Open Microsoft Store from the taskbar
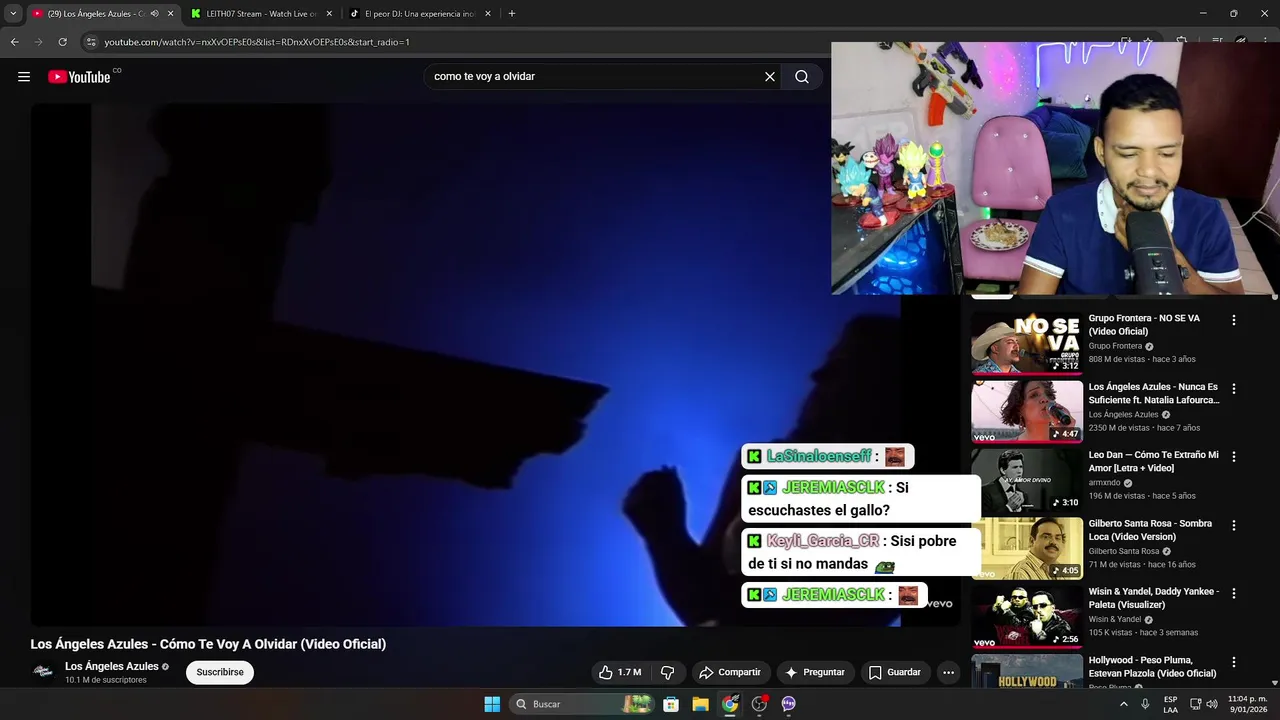Viewport: 1280px width, 720px height. 671,704
